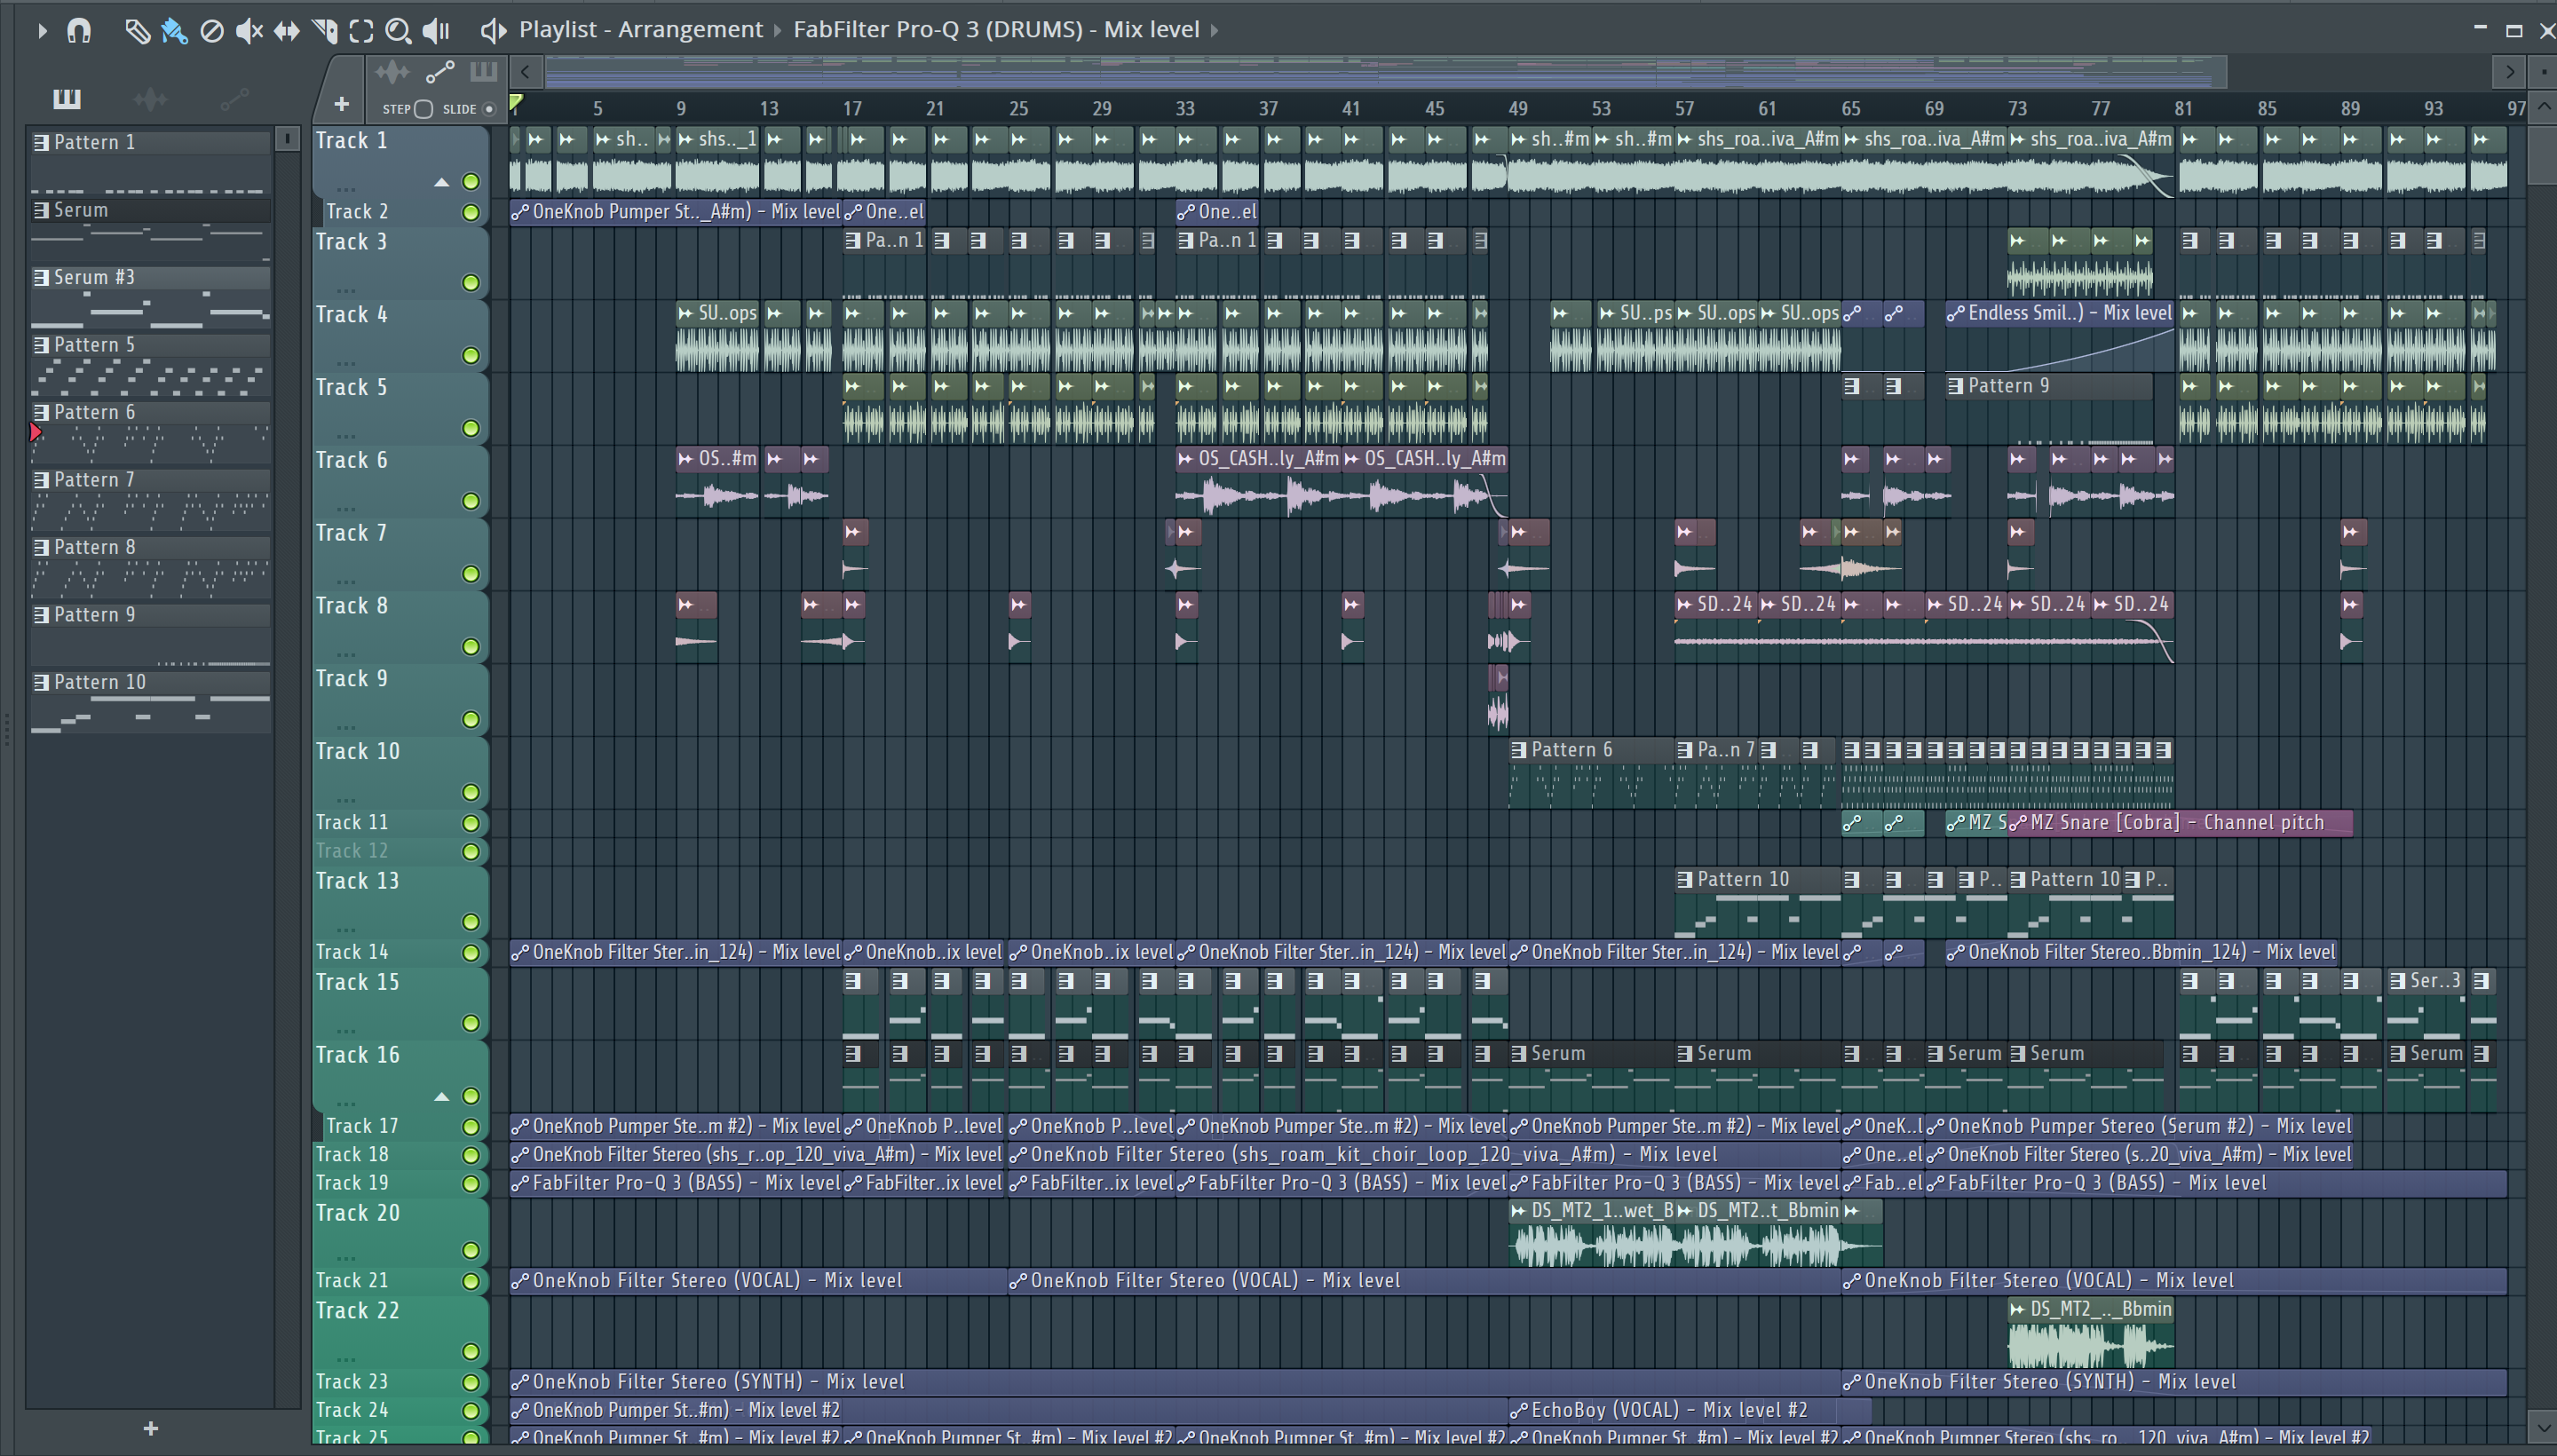The height and width of the screenshot is (1456, 2557).
Task: Mute Track 4 using its green LED
Action: click(x=470, y=355)
